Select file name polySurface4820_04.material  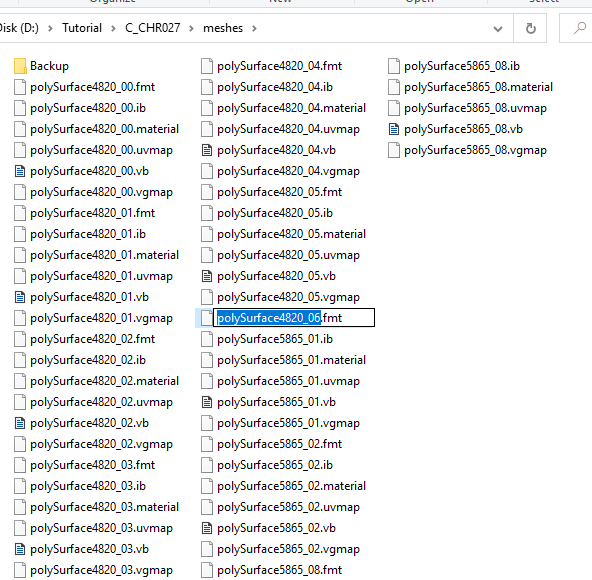click(x=291, y=108)
